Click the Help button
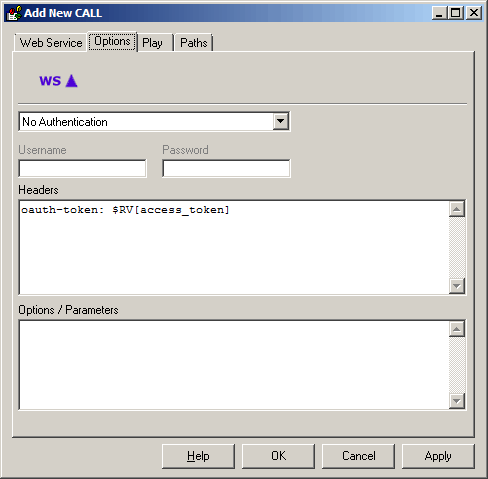This screenshot has width=488, height=479. click(198, 456)
